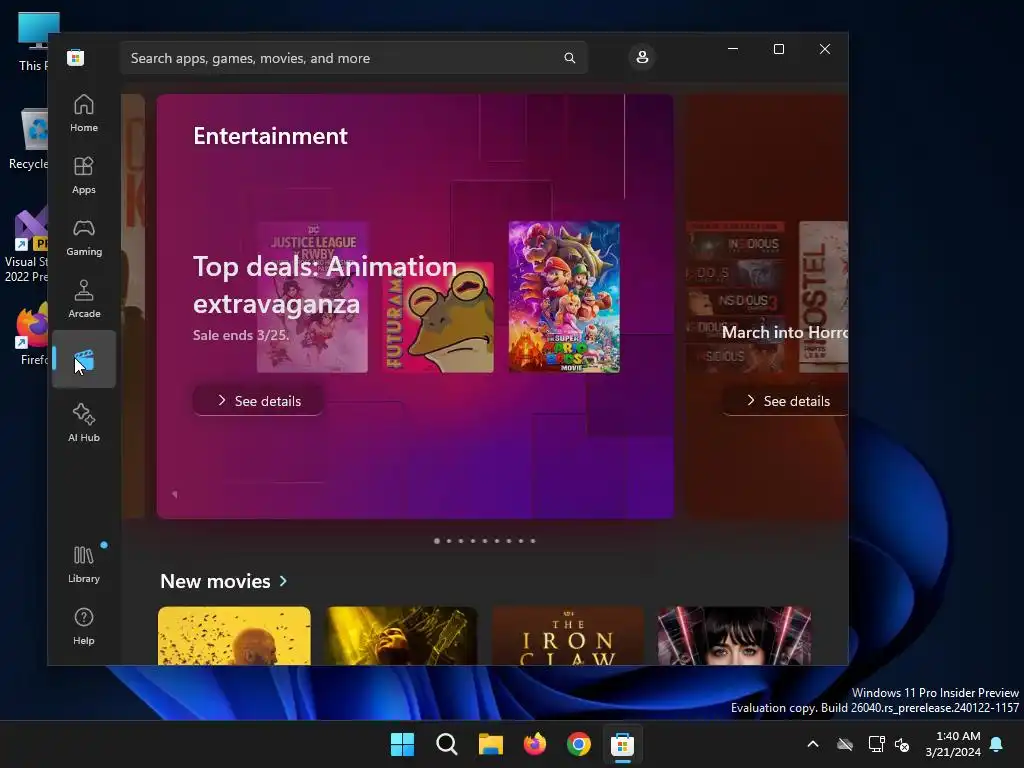Open the notification bell

click(x=997, y=744)
